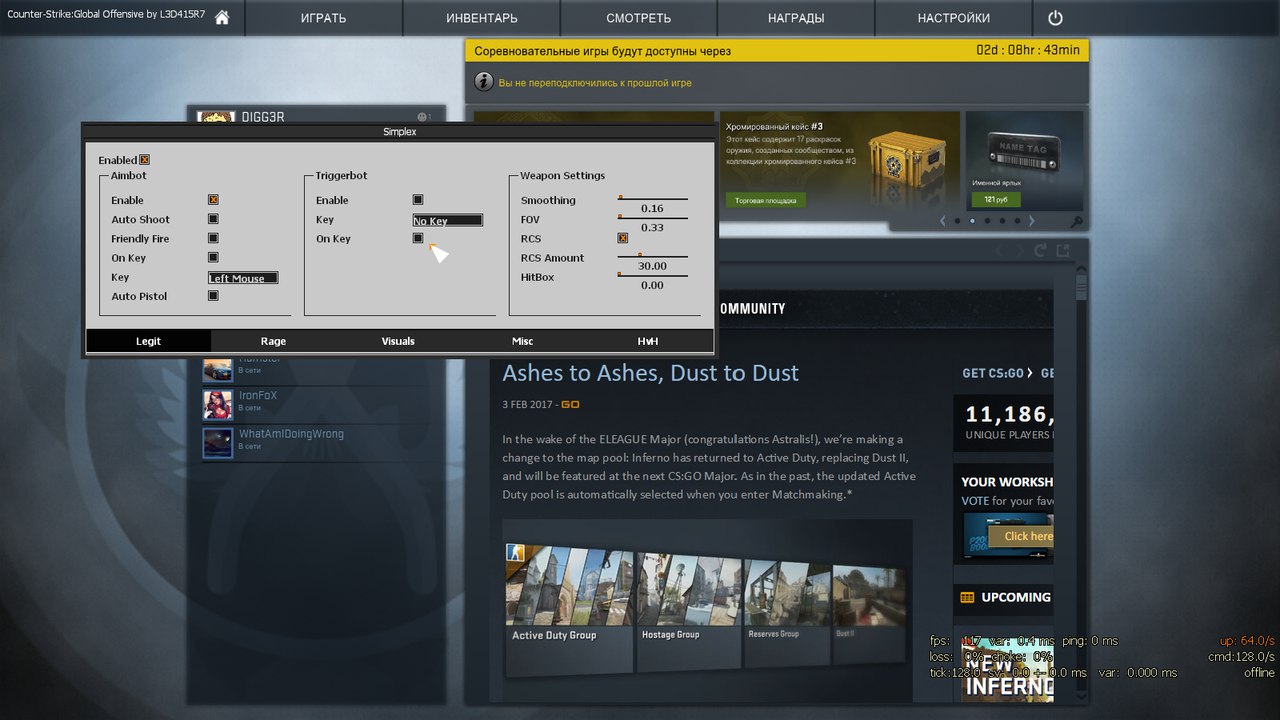Click WhatAmIDoingWrong friend avatar

click(x=218, y=442)
